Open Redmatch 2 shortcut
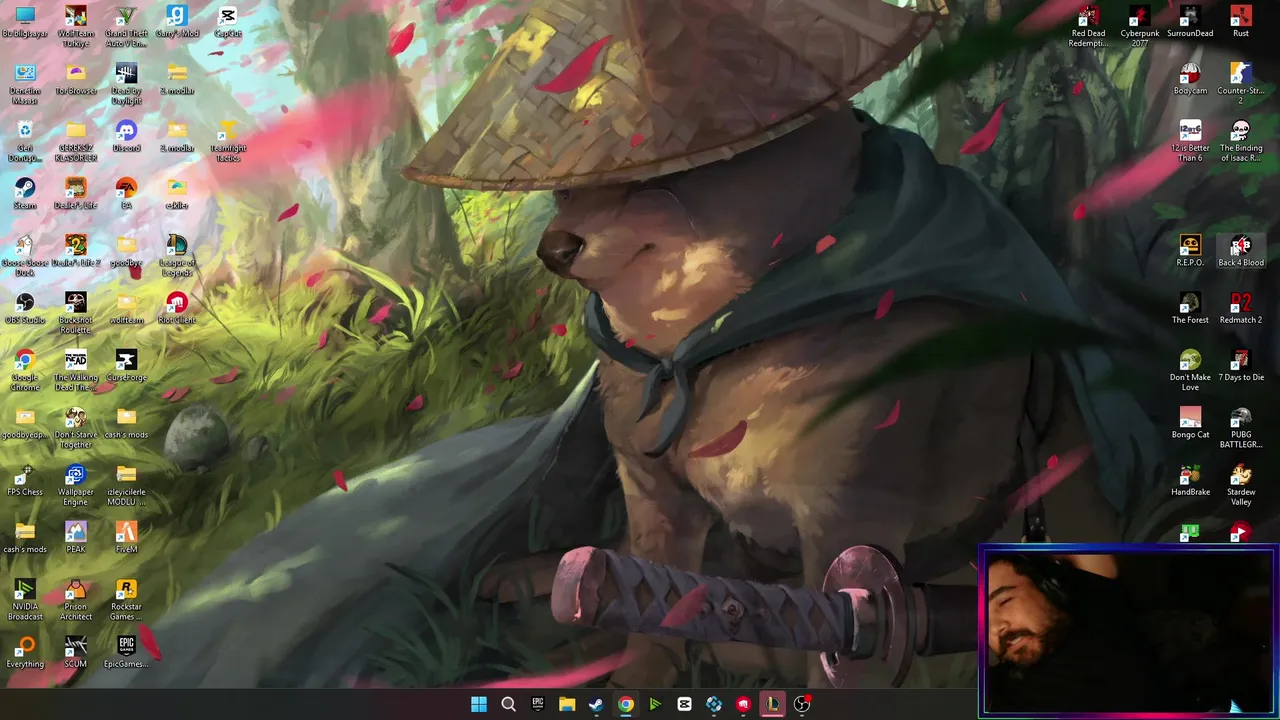The height and width of the screenshot is (720, 1280). point(1241,309)
